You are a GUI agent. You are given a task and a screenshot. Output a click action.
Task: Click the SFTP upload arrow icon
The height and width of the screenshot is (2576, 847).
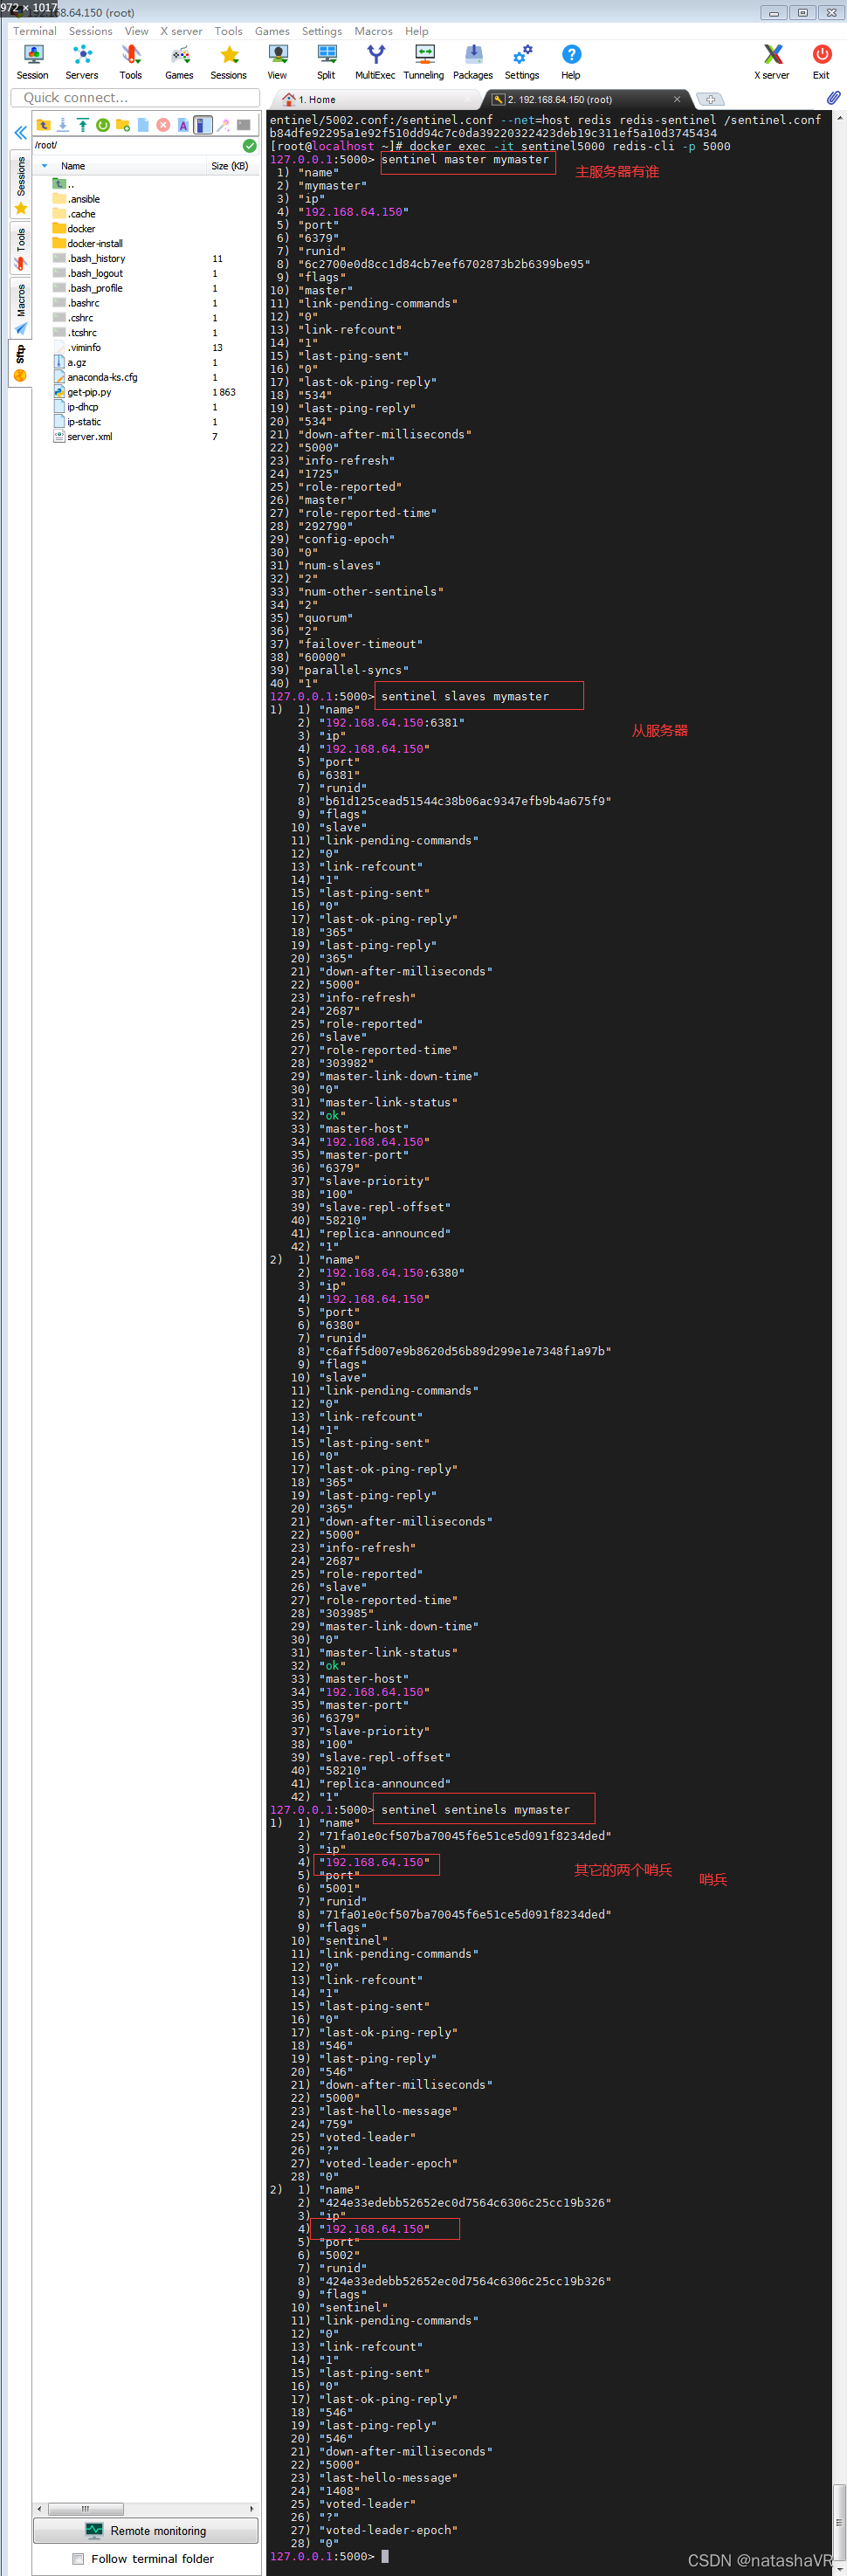click(x=83, y=125)
